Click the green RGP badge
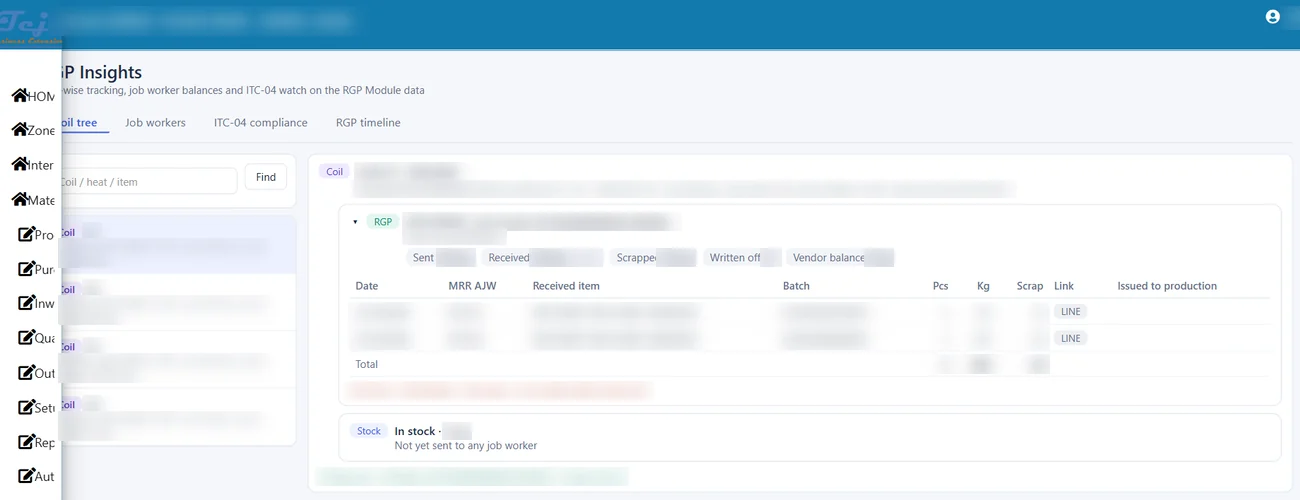This screenshot has height=500, width=1300. [383, 222]
